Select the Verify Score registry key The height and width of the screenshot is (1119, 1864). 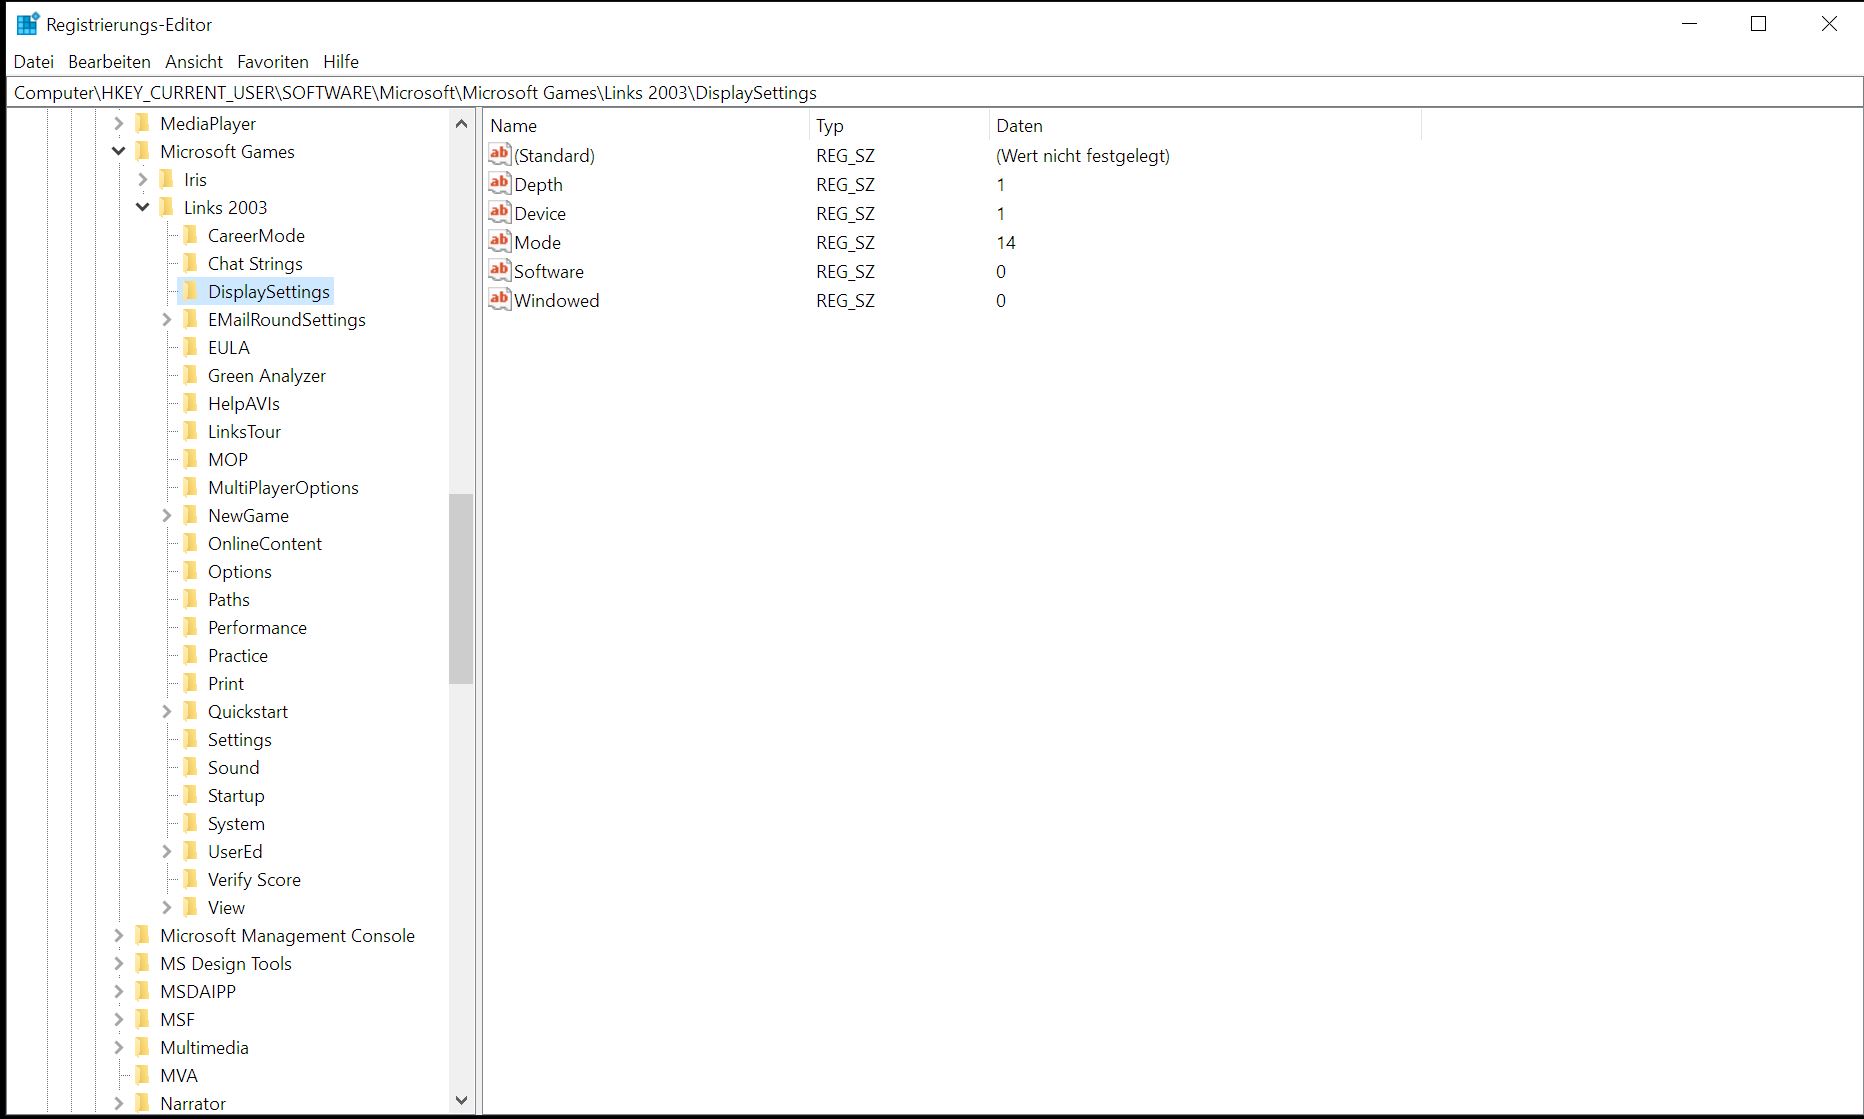(x=254, y=879)
